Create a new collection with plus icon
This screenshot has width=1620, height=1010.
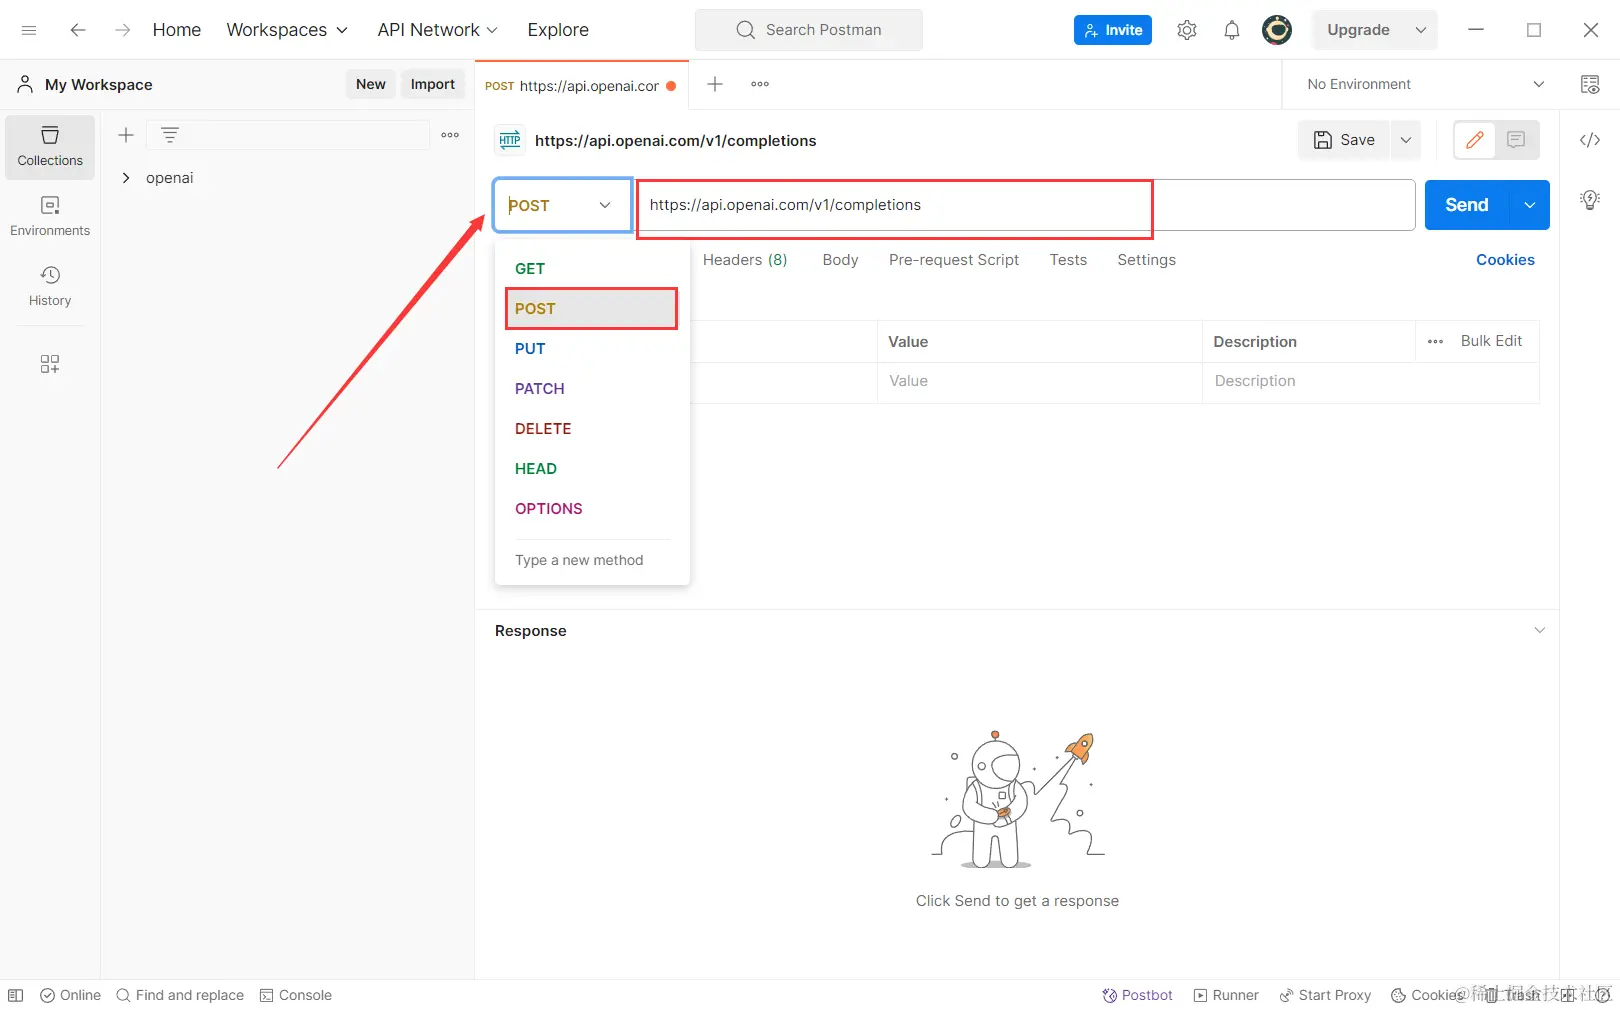pos(126,135)
